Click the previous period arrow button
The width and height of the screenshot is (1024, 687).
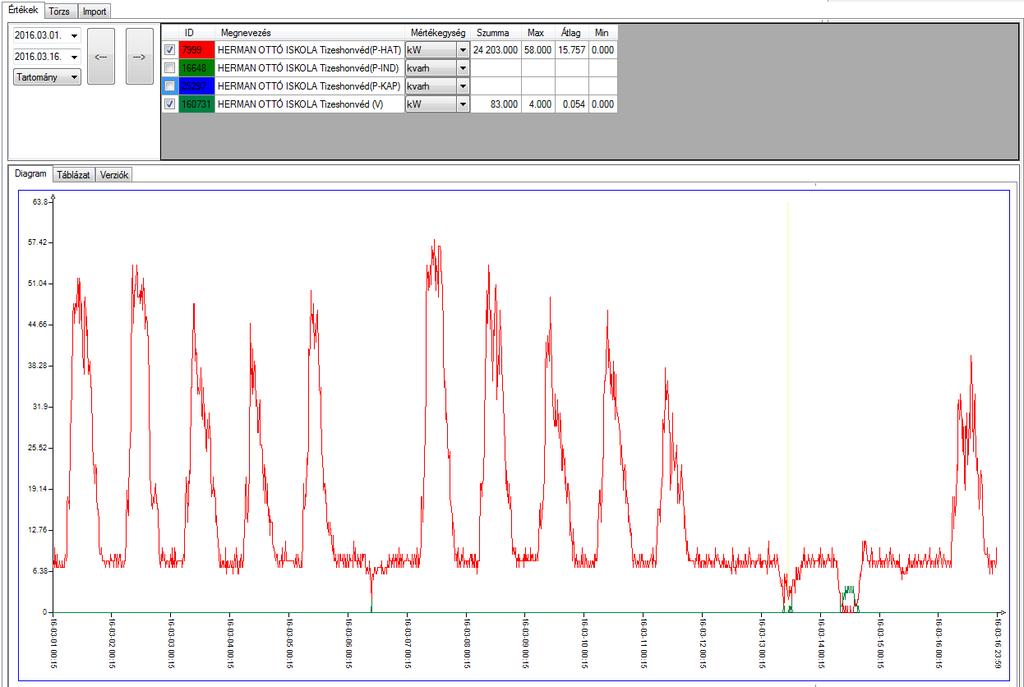coord(101,56)
